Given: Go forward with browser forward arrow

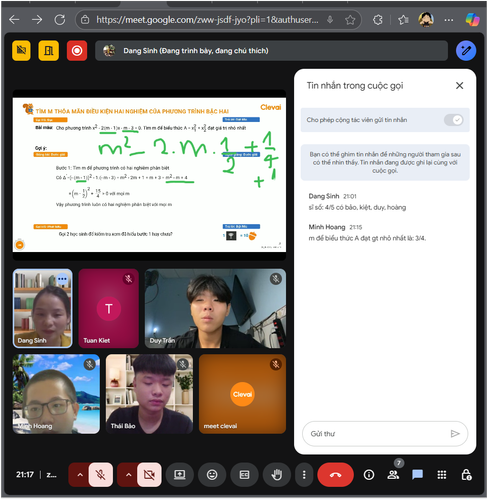Looking at the screenshot, I should [37, 20].
